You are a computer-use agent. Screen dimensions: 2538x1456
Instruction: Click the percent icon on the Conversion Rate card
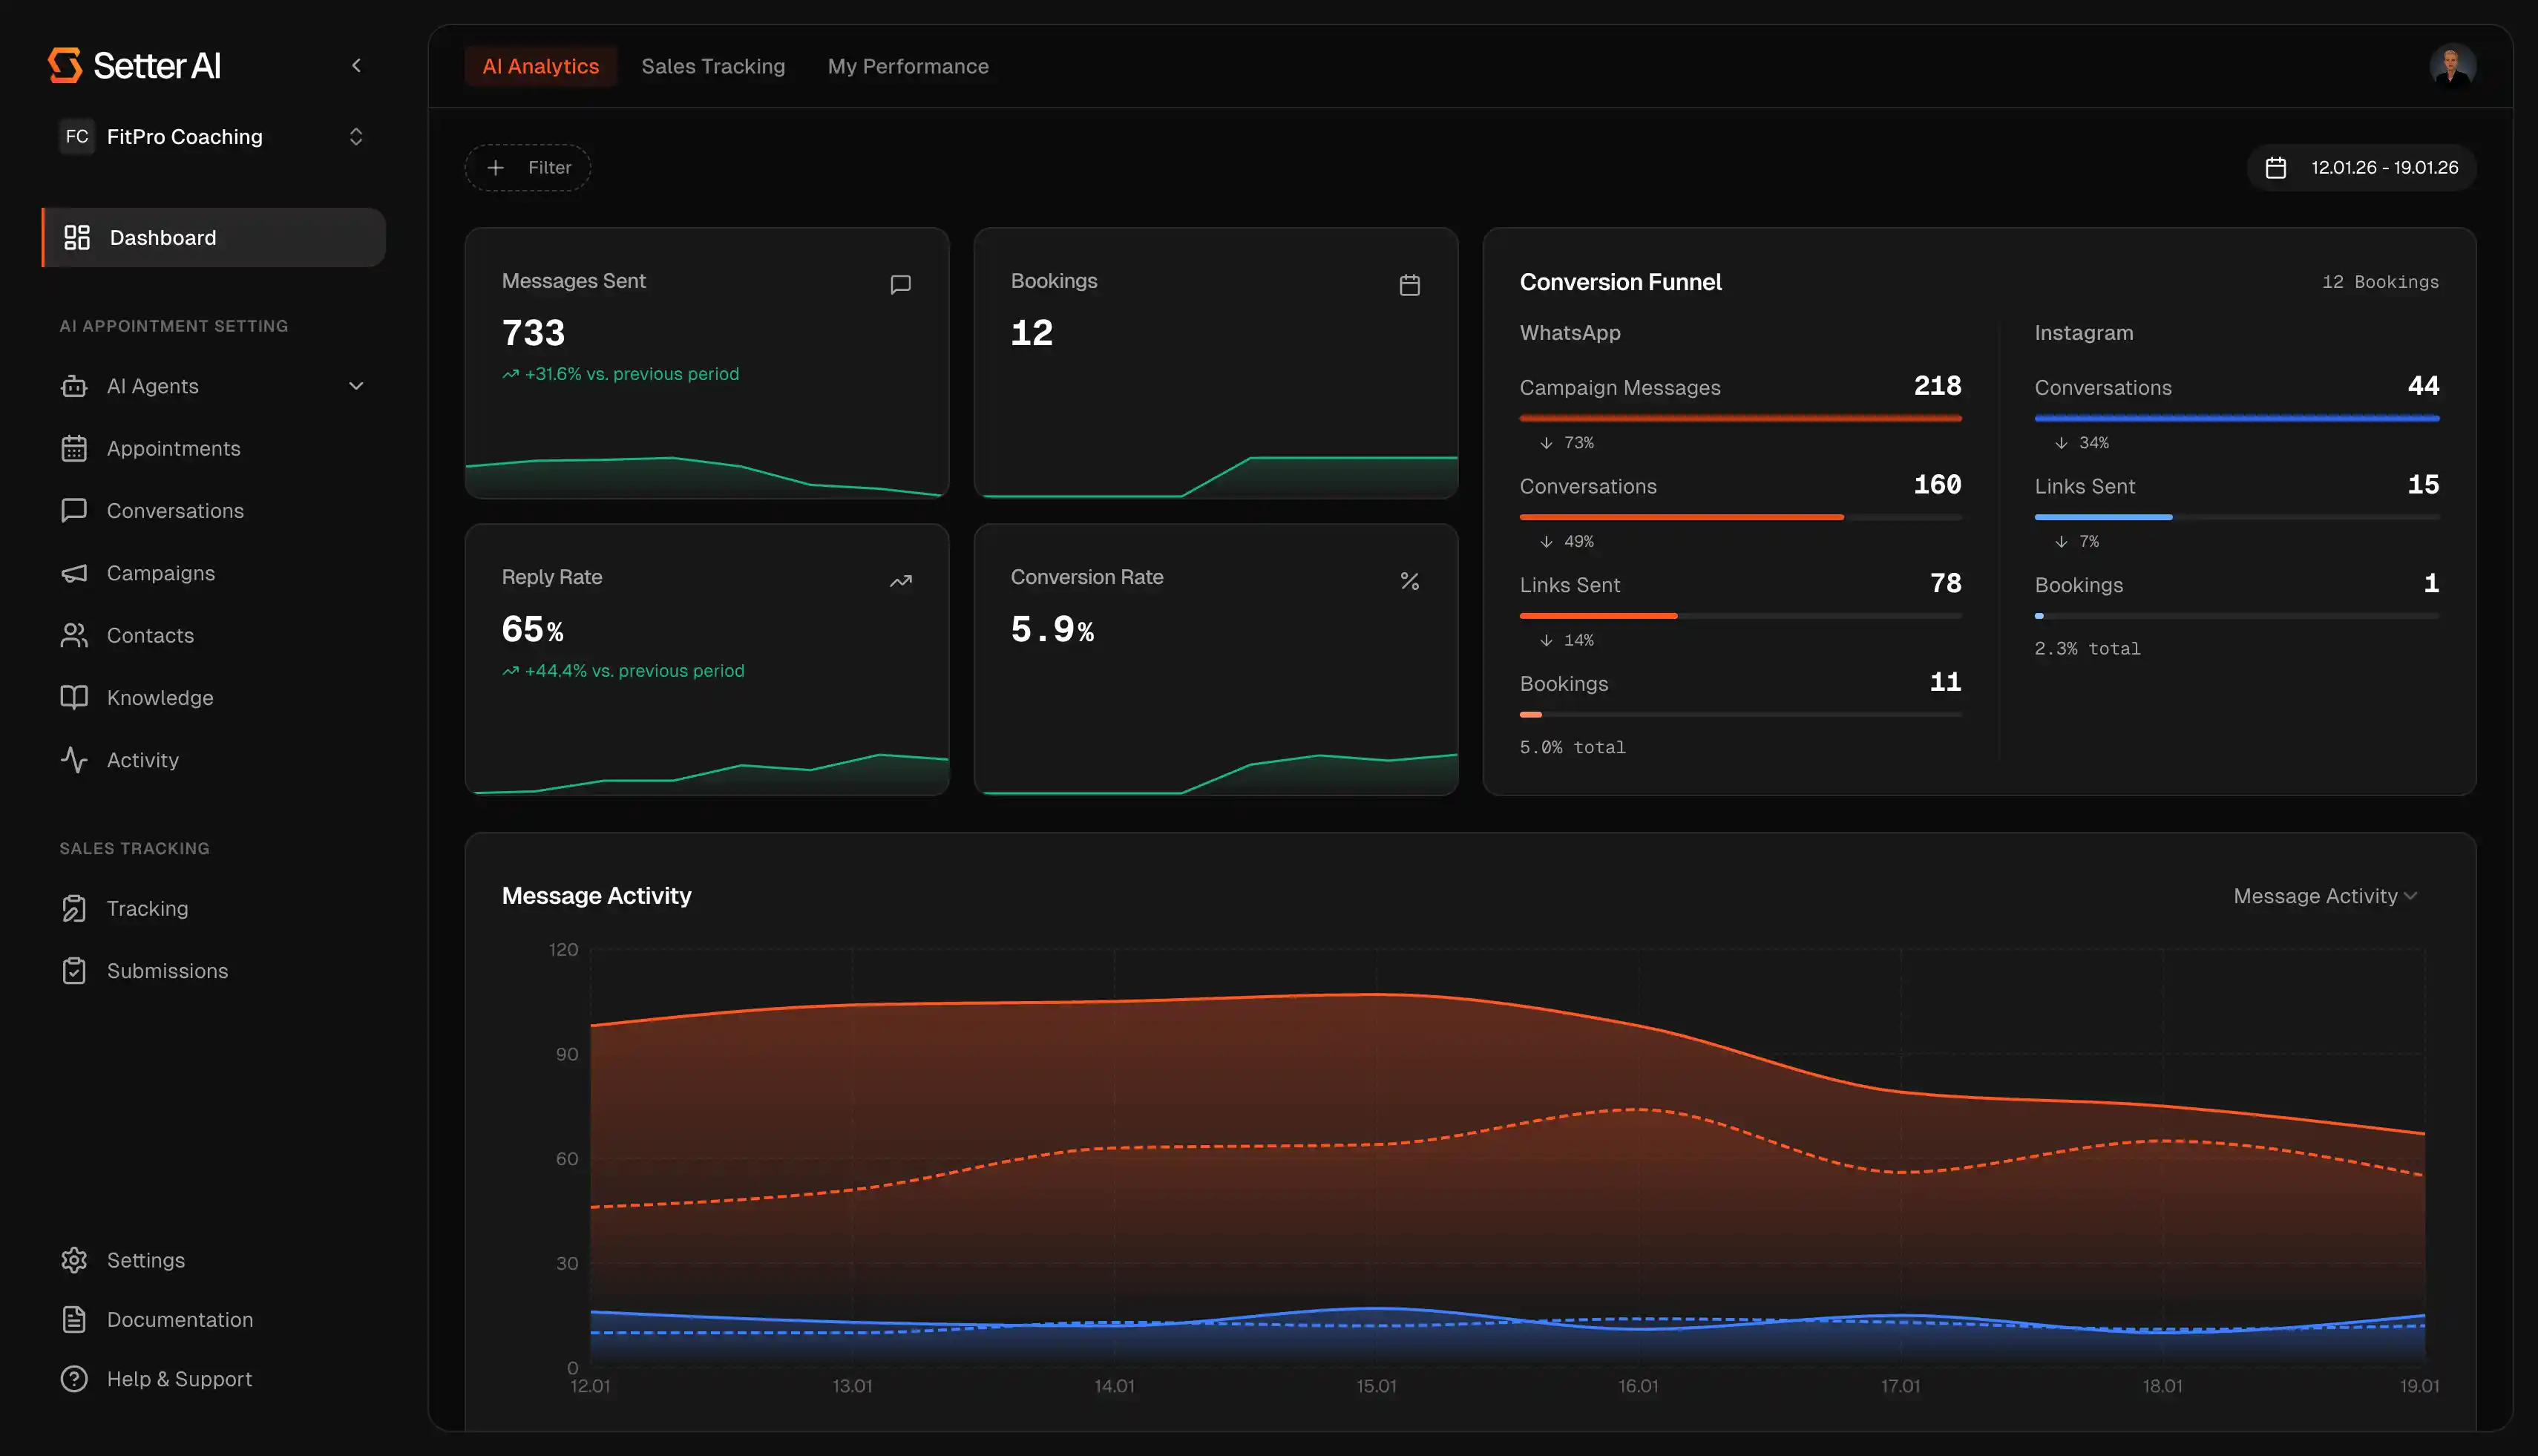tap(1409, 581)
